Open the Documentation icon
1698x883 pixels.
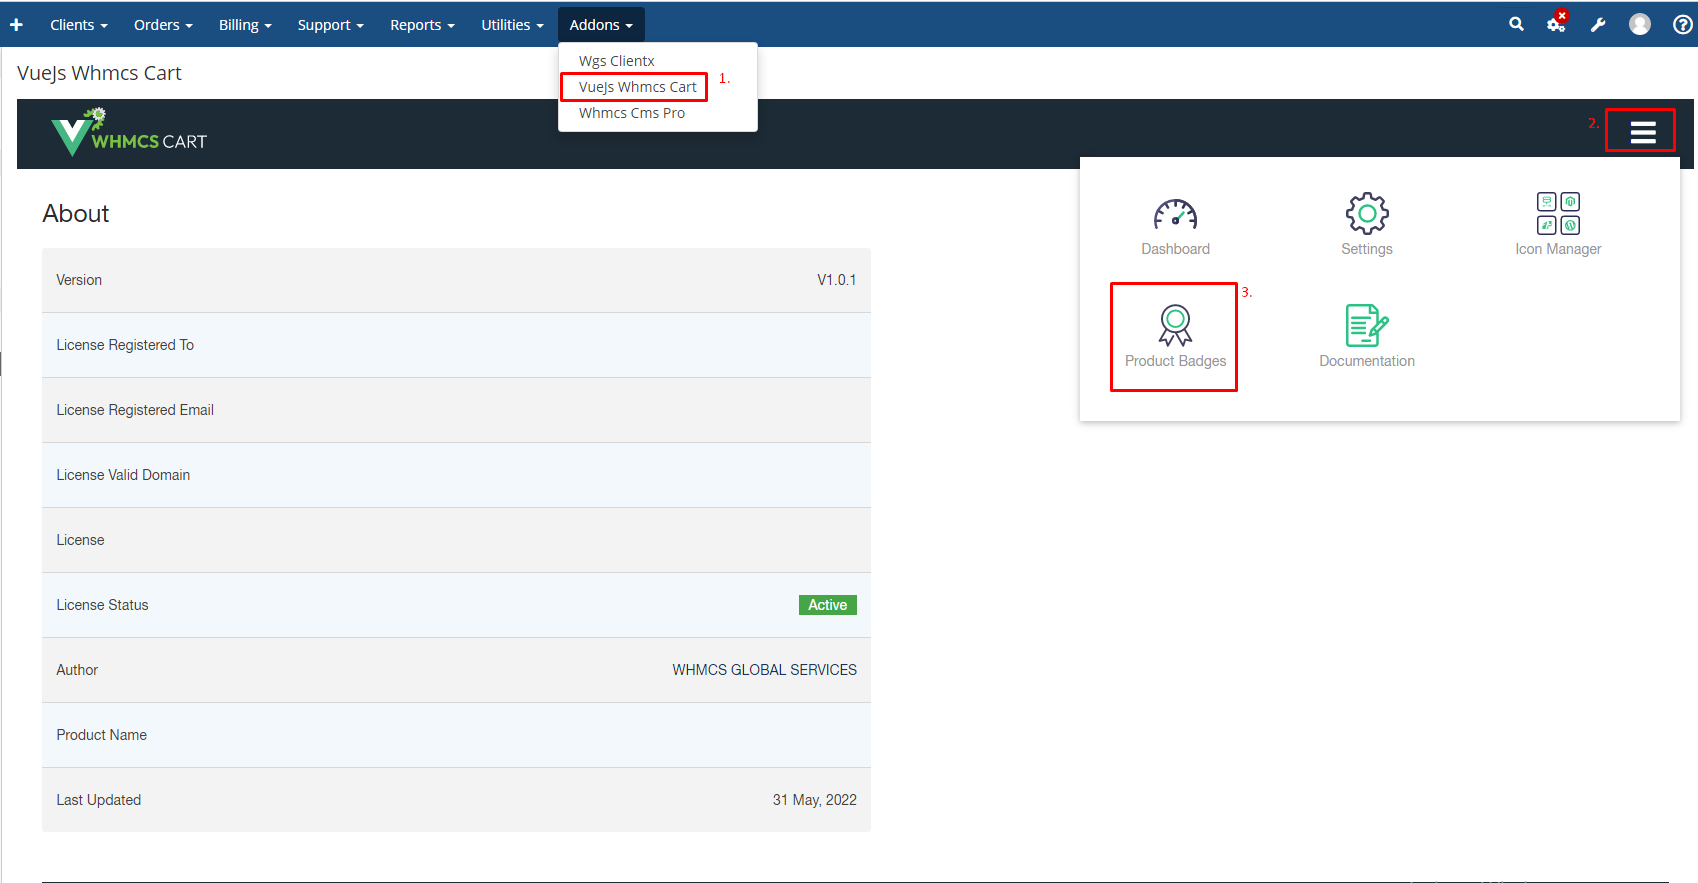pyautogui.click(x=1366, y=337)
